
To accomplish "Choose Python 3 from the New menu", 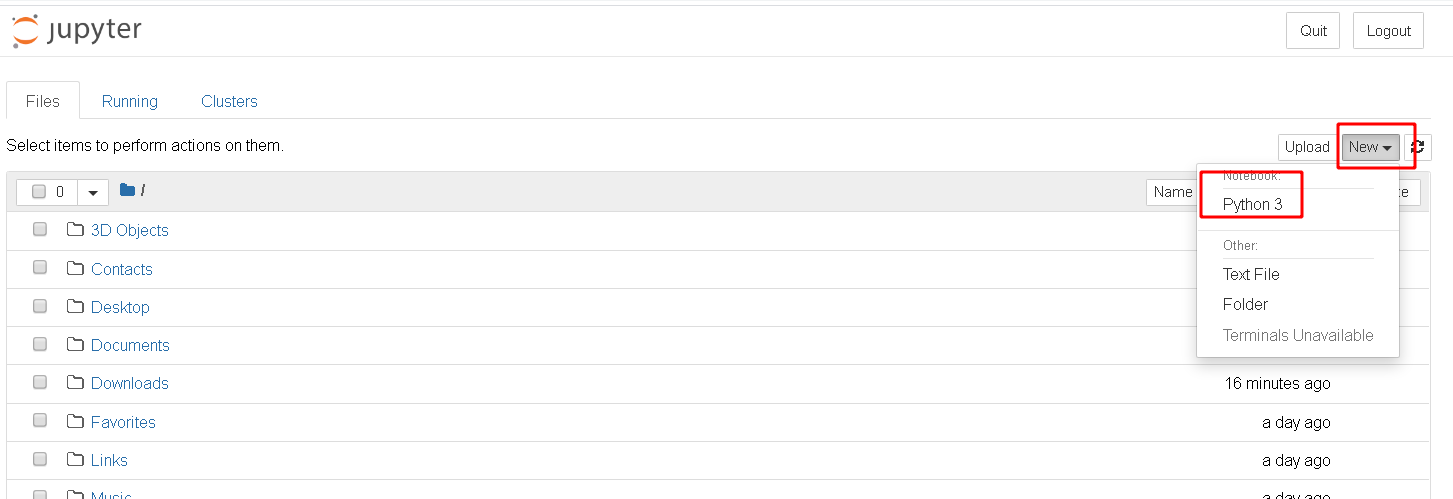I will pos(1252,204).
